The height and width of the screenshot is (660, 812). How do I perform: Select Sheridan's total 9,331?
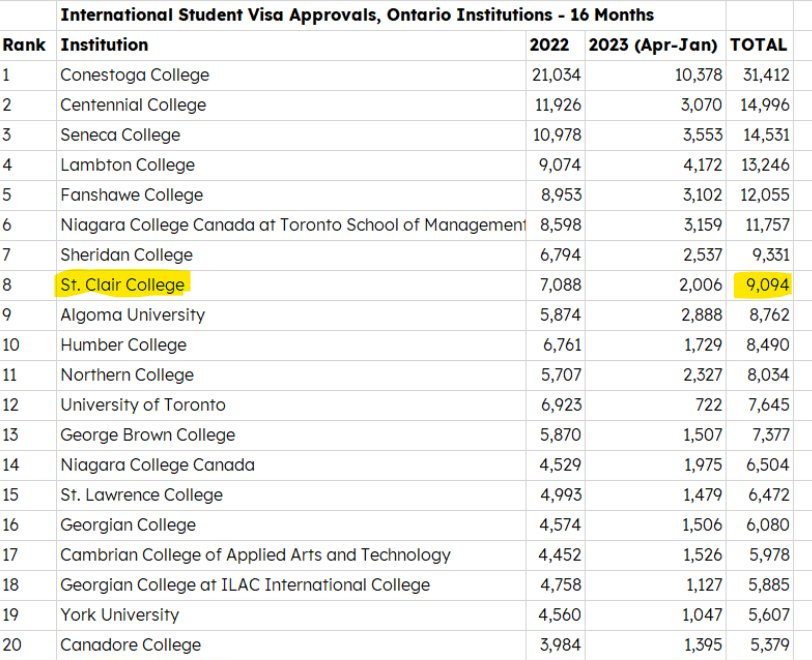(x=759, y=255)
